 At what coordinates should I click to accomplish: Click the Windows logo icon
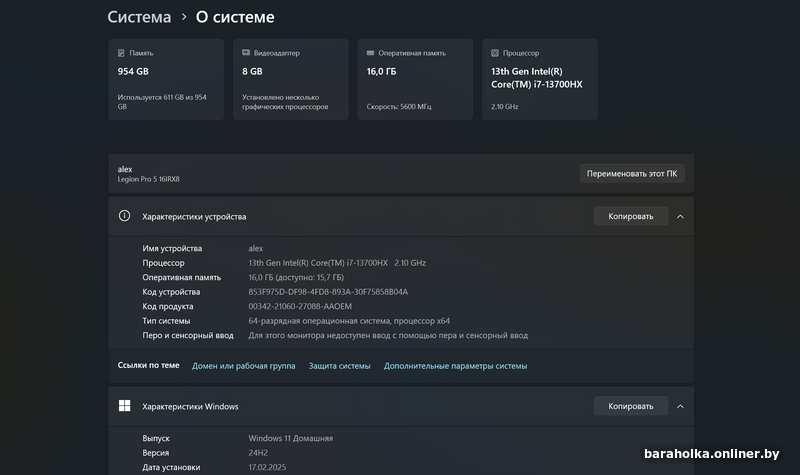point(124,406)
